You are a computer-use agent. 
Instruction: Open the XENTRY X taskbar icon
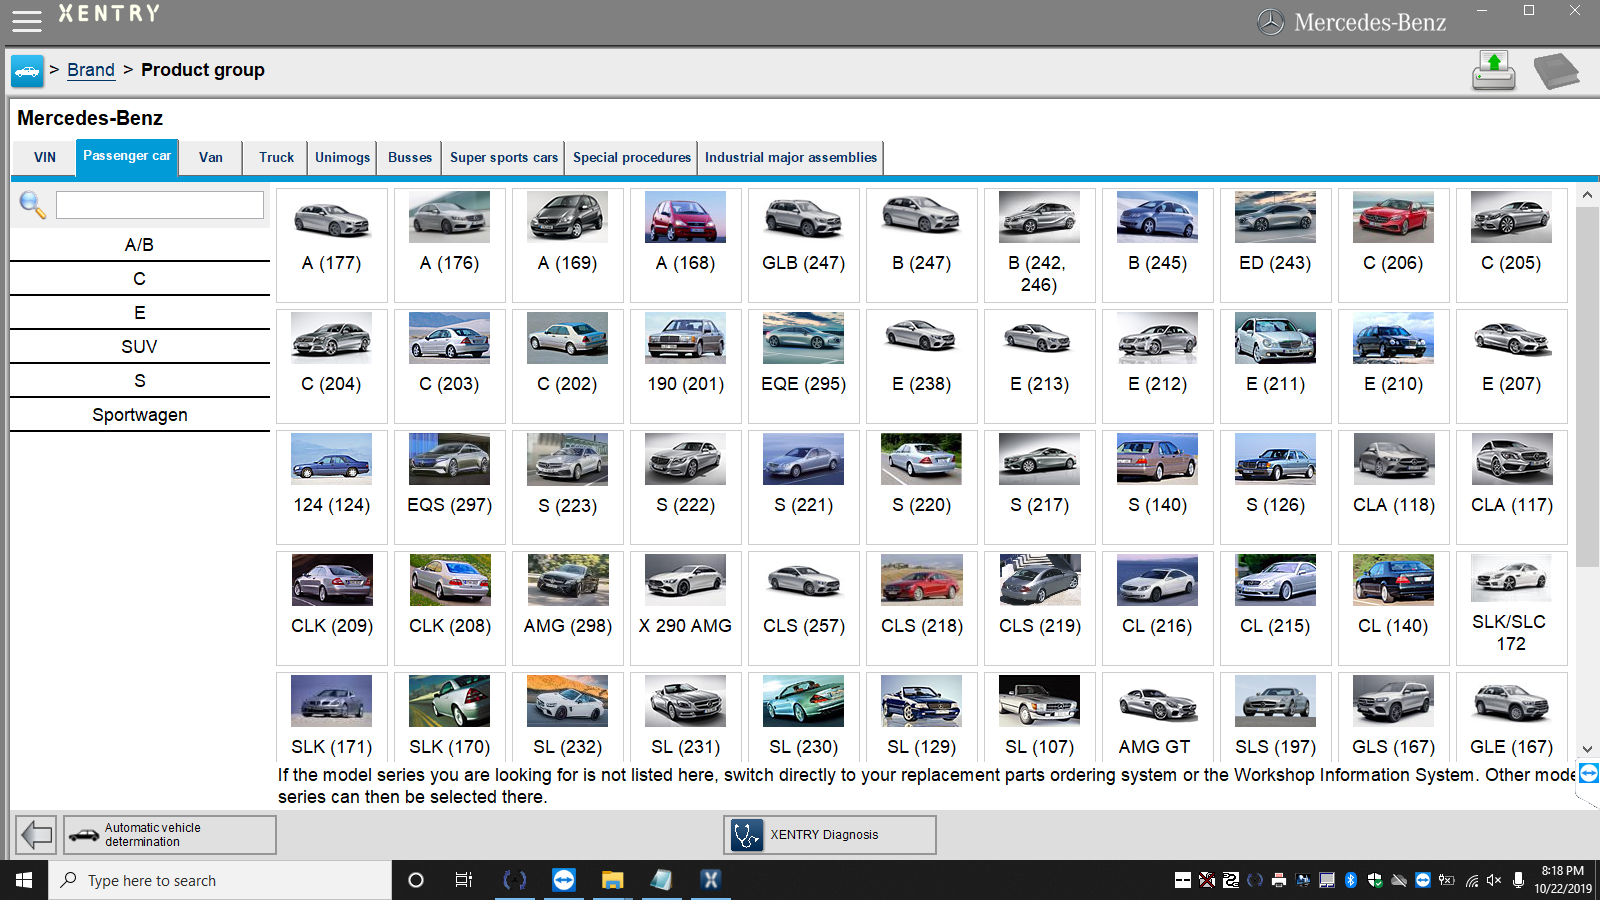click(710, 880)
